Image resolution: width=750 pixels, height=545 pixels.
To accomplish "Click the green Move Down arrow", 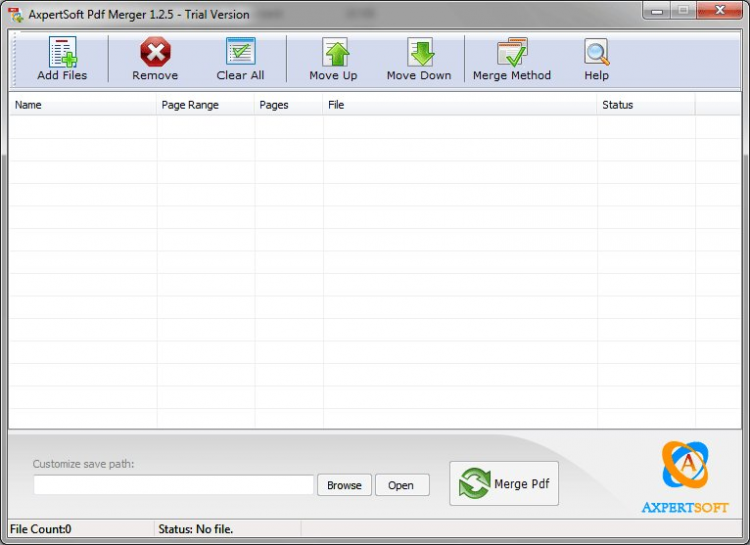I will [420, 52].
